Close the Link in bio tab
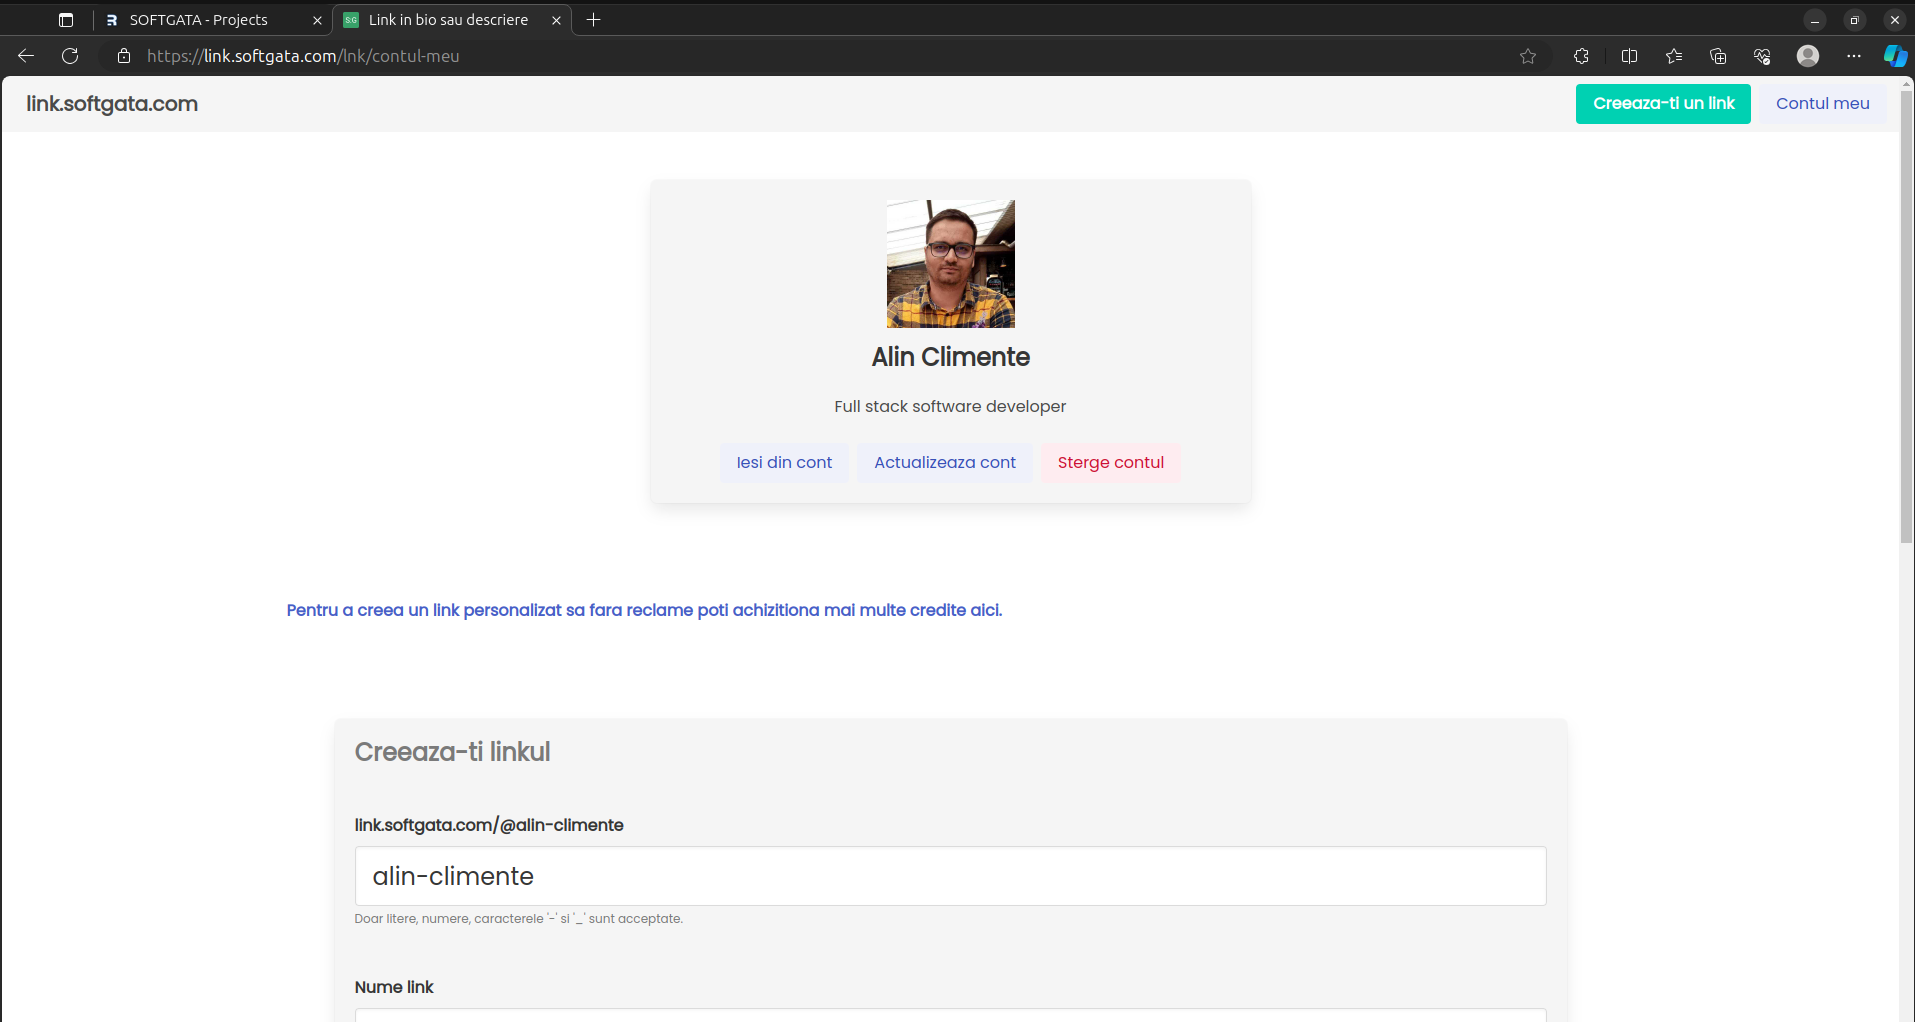This screenshot has width=1915, height=1022. pos(556,20)
